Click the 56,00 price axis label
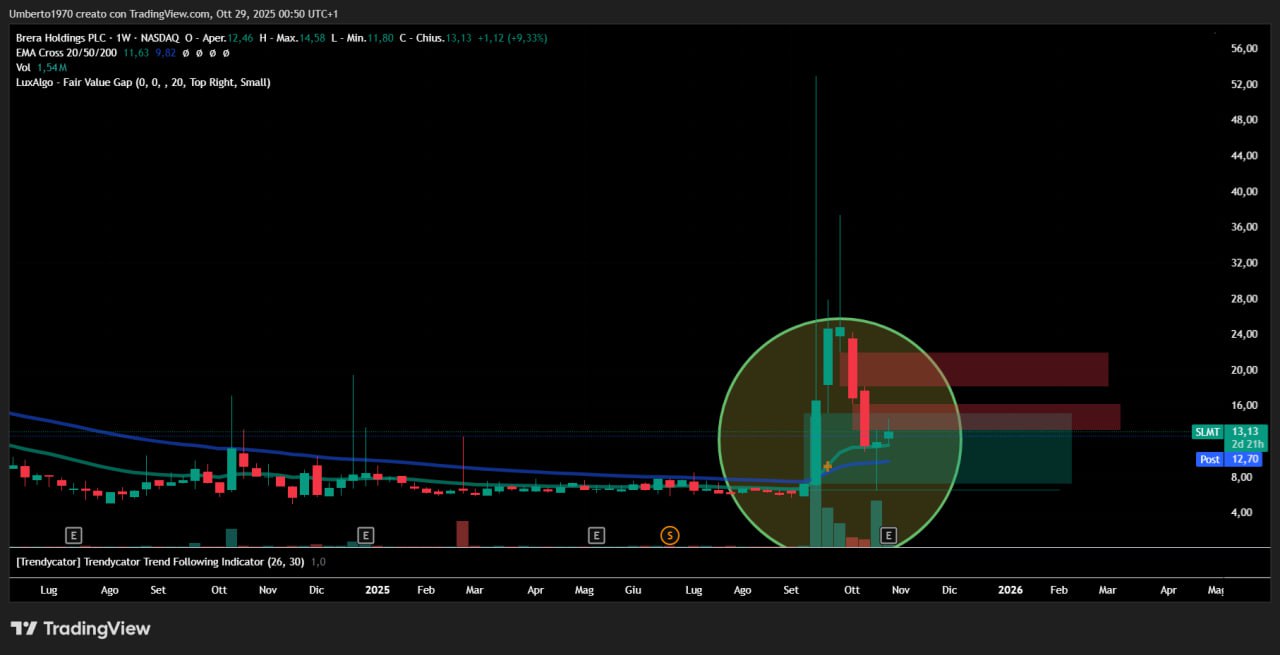The height and width of the screenshot is (655, 1280). tap(1244, 49)
